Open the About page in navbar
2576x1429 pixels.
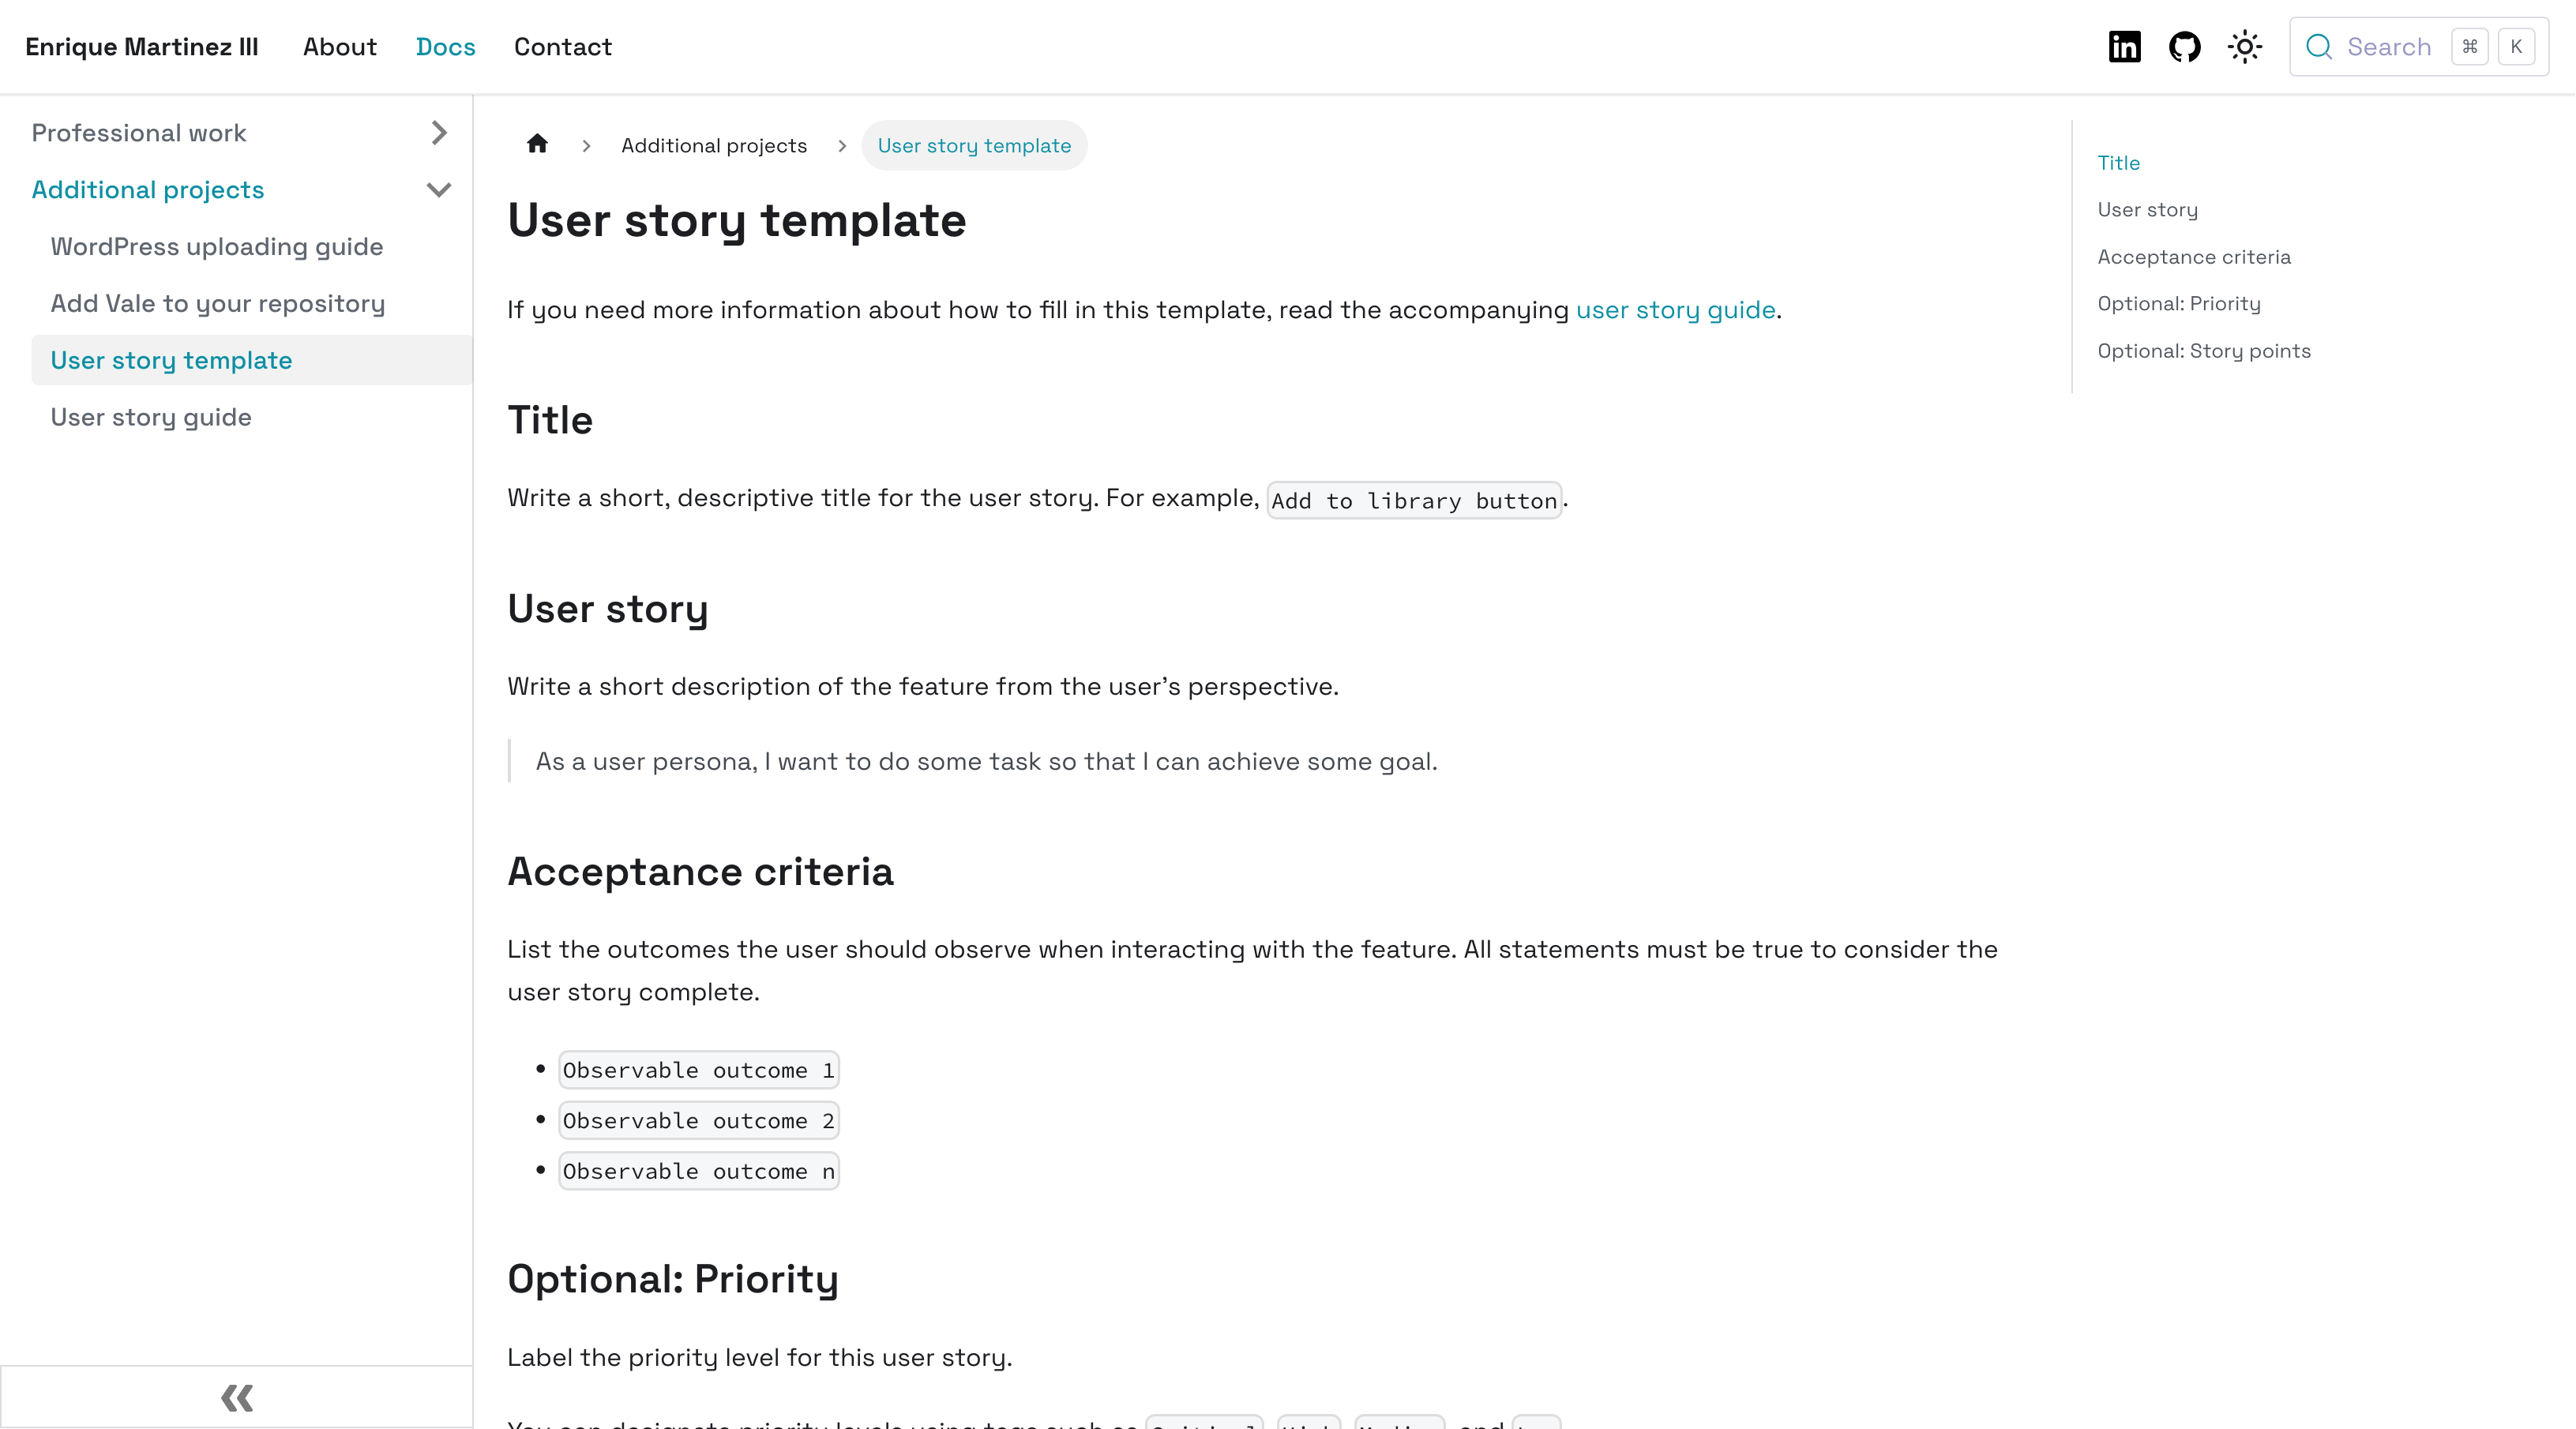click(x=340, y=47)
